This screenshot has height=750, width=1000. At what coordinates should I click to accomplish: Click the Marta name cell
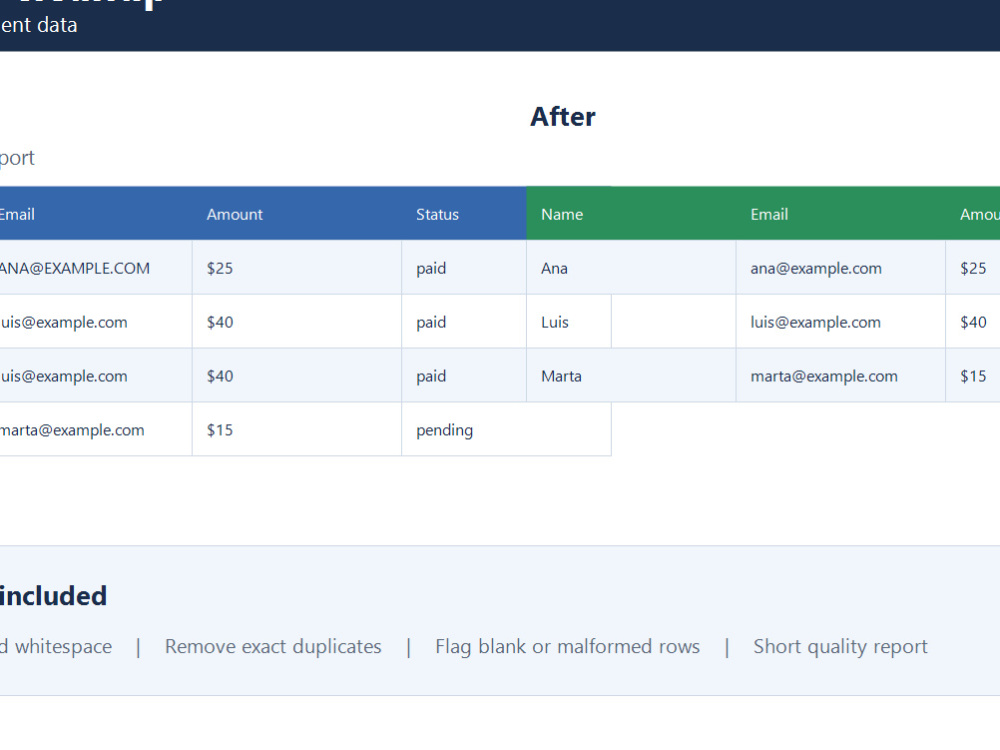click(631, 376)
